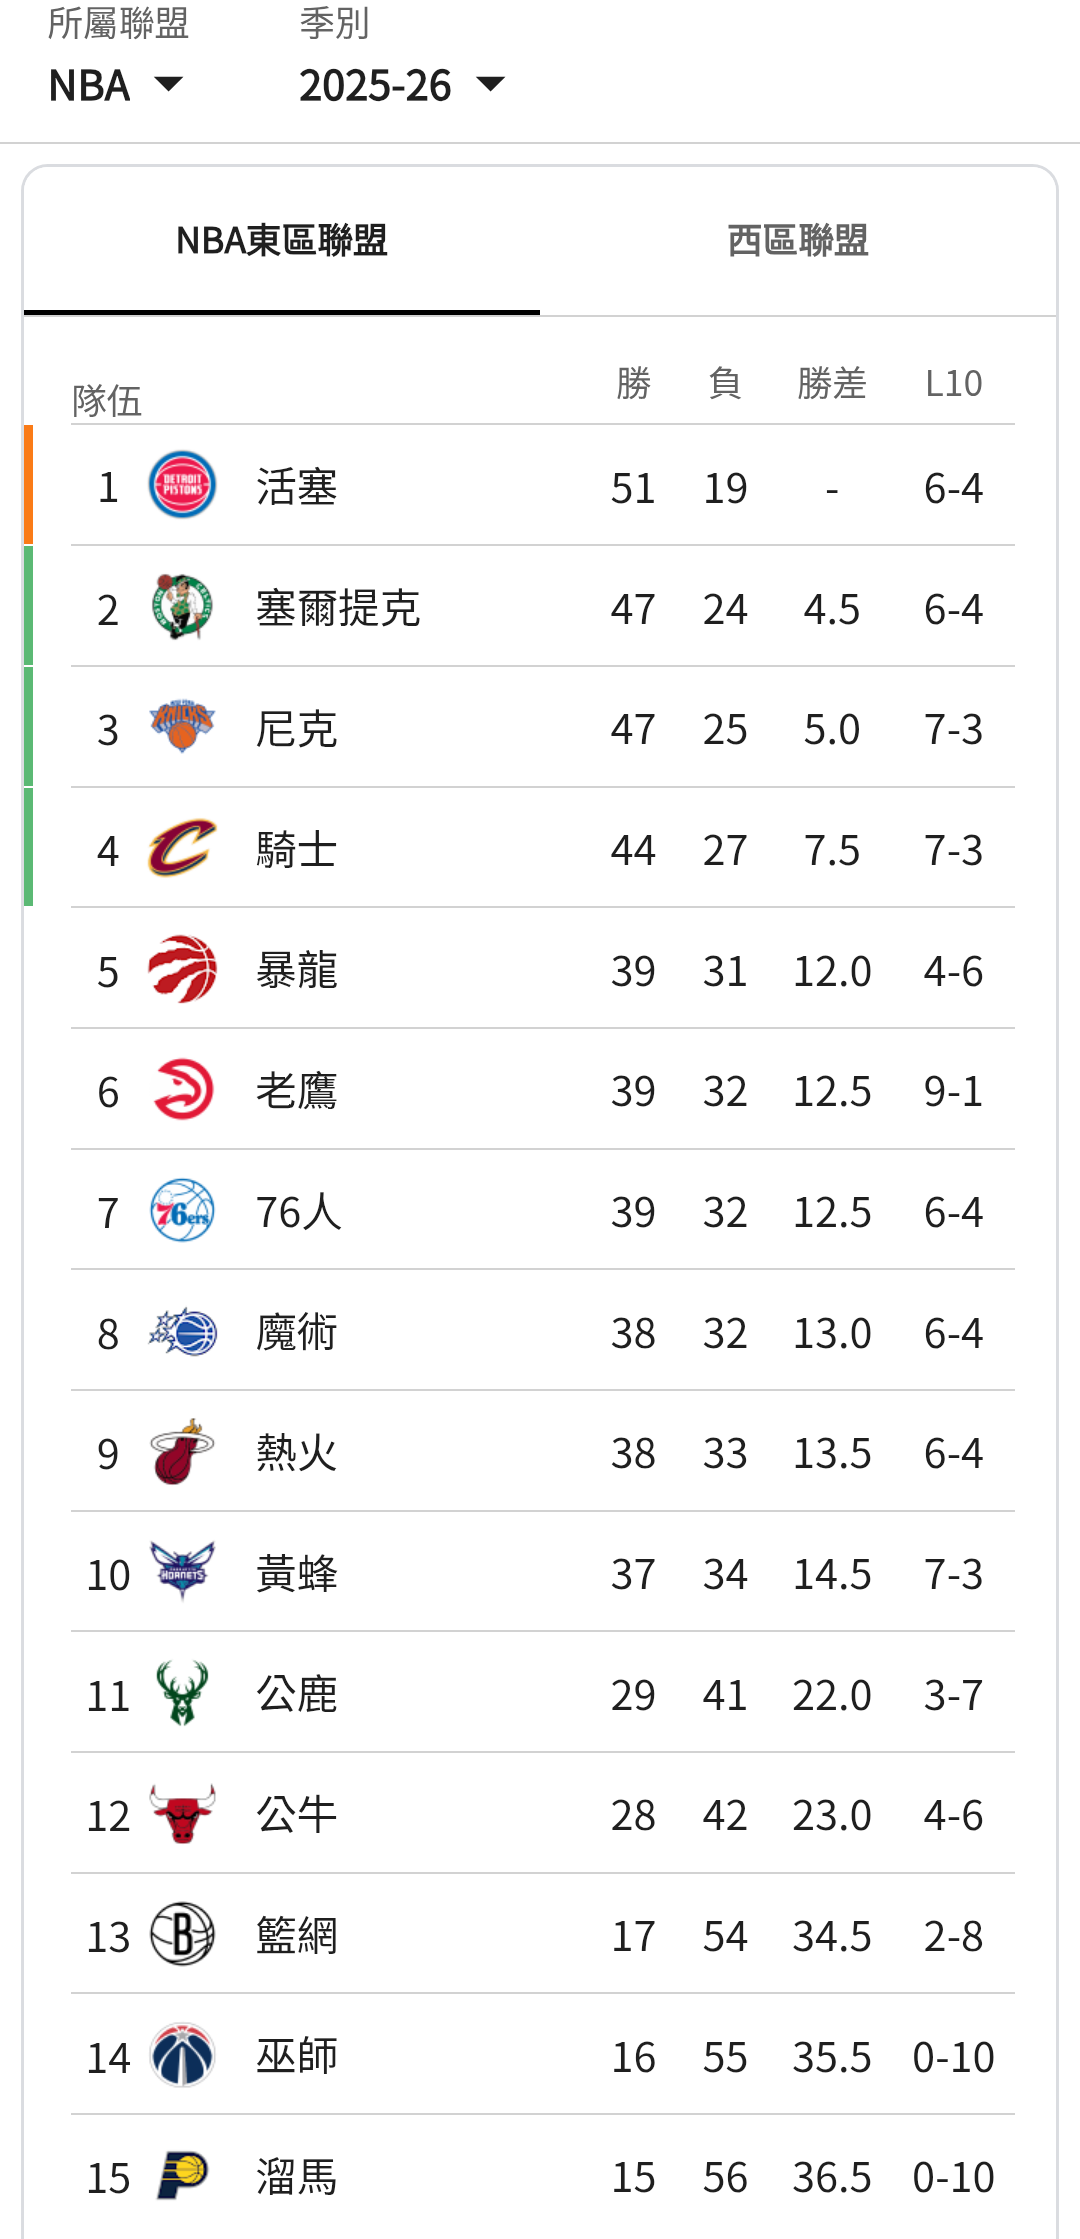Click the Boston Celtics team logo
Image resolution: width=1080 pixels, height=2239 pixels.
pos(182,606)
